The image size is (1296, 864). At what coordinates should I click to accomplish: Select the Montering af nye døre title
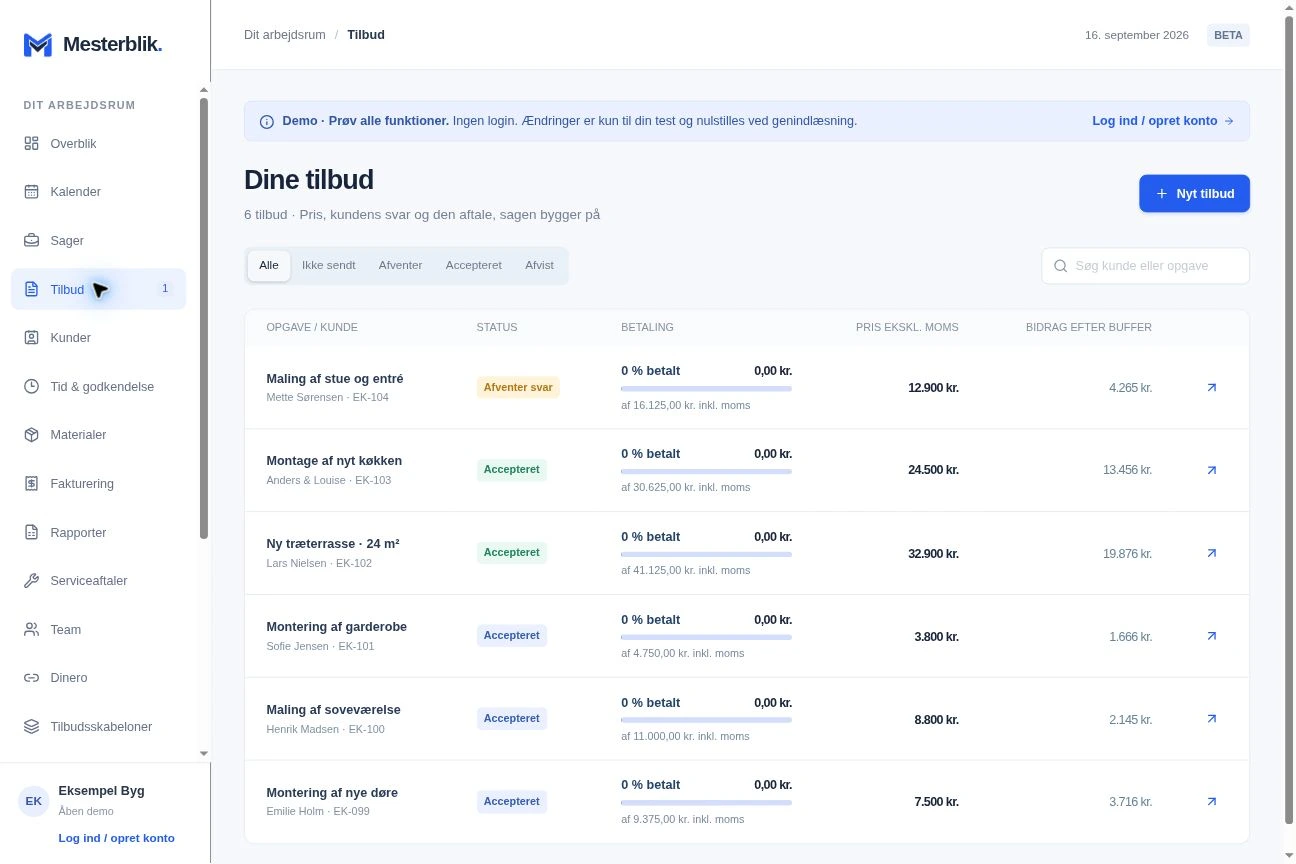point(332,793)
